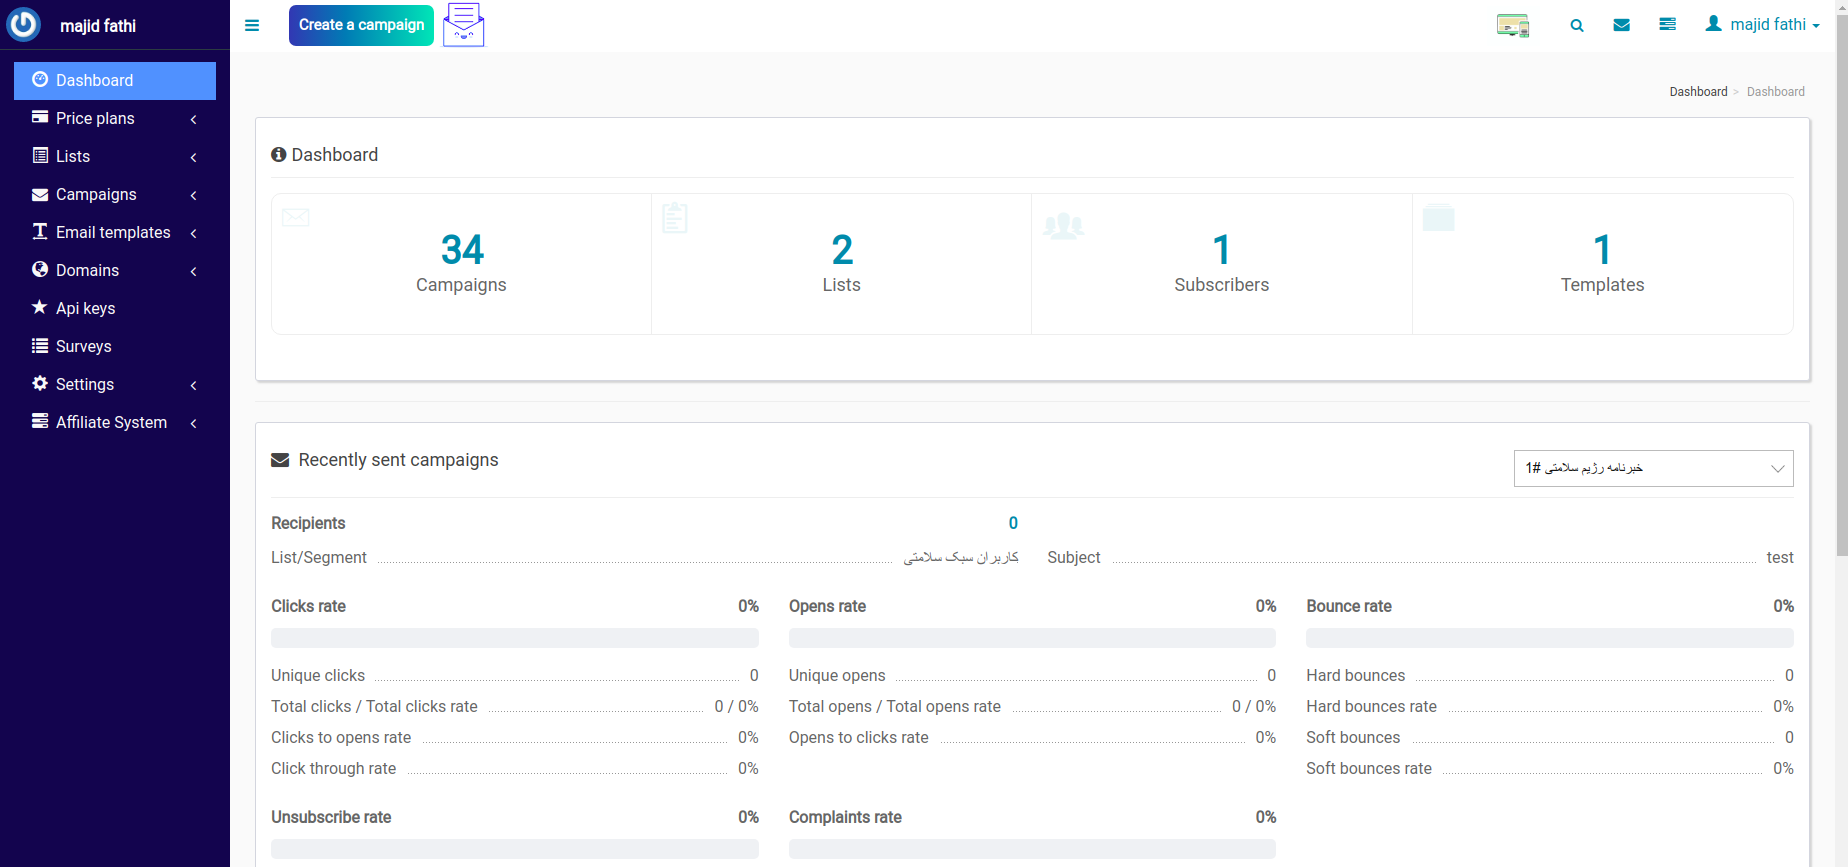Open the search magnifier icon in header

tap(1577, 26)
